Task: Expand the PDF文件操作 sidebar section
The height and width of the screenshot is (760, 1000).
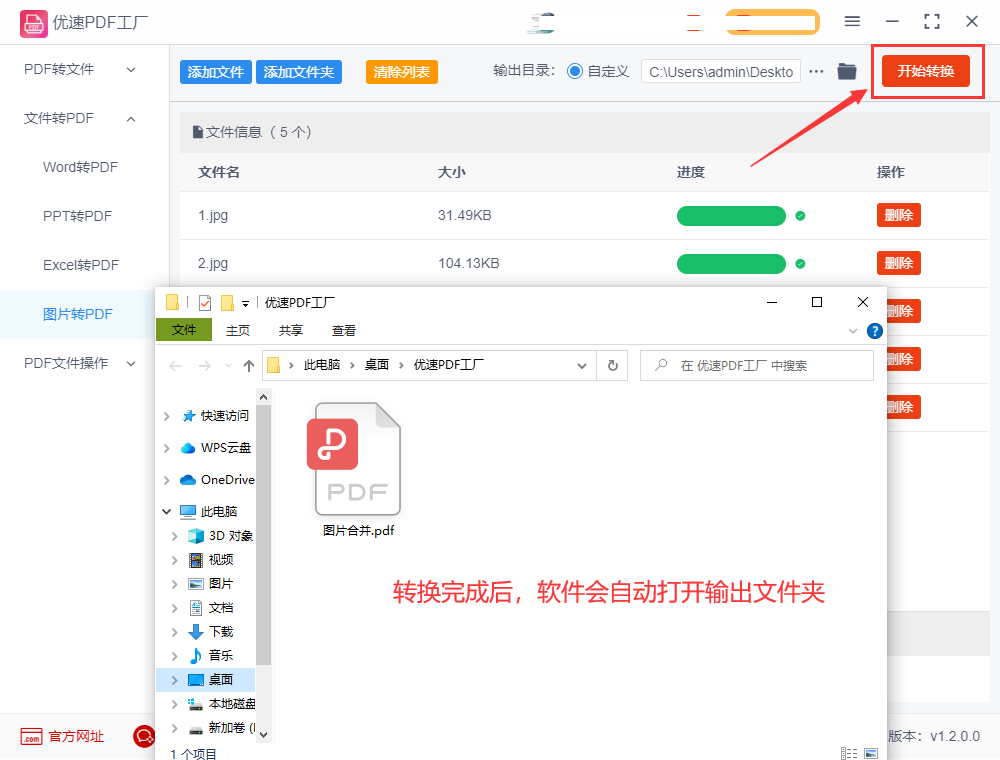Action: pos(131,363)
